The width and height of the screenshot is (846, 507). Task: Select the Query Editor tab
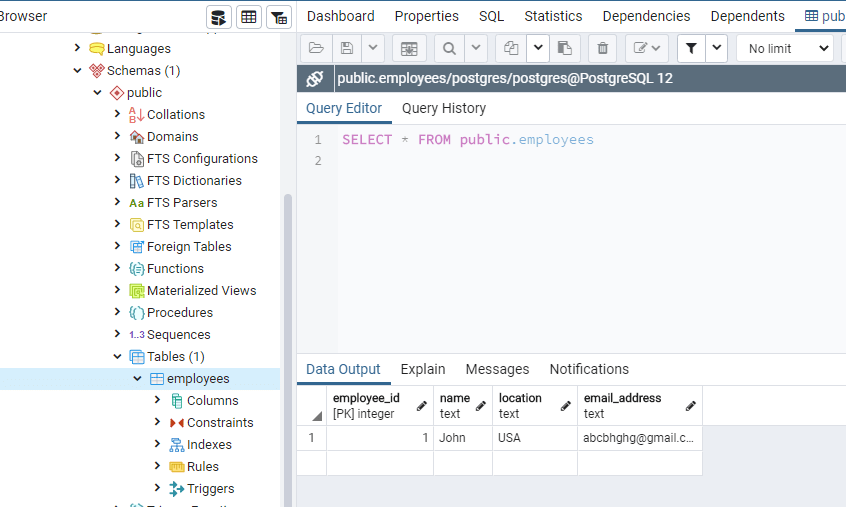[x=344, y=108]
